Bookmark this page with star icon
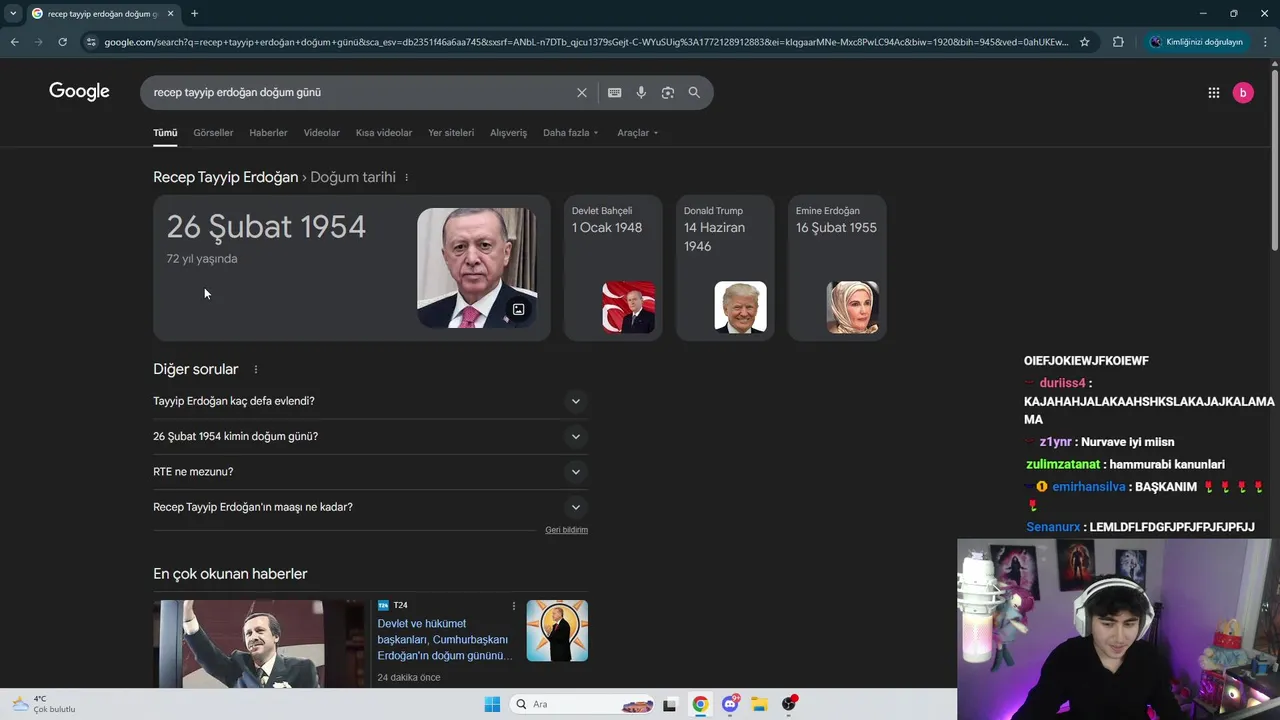The width and height of the screenshot is (1280, 720). point(1084,42)
